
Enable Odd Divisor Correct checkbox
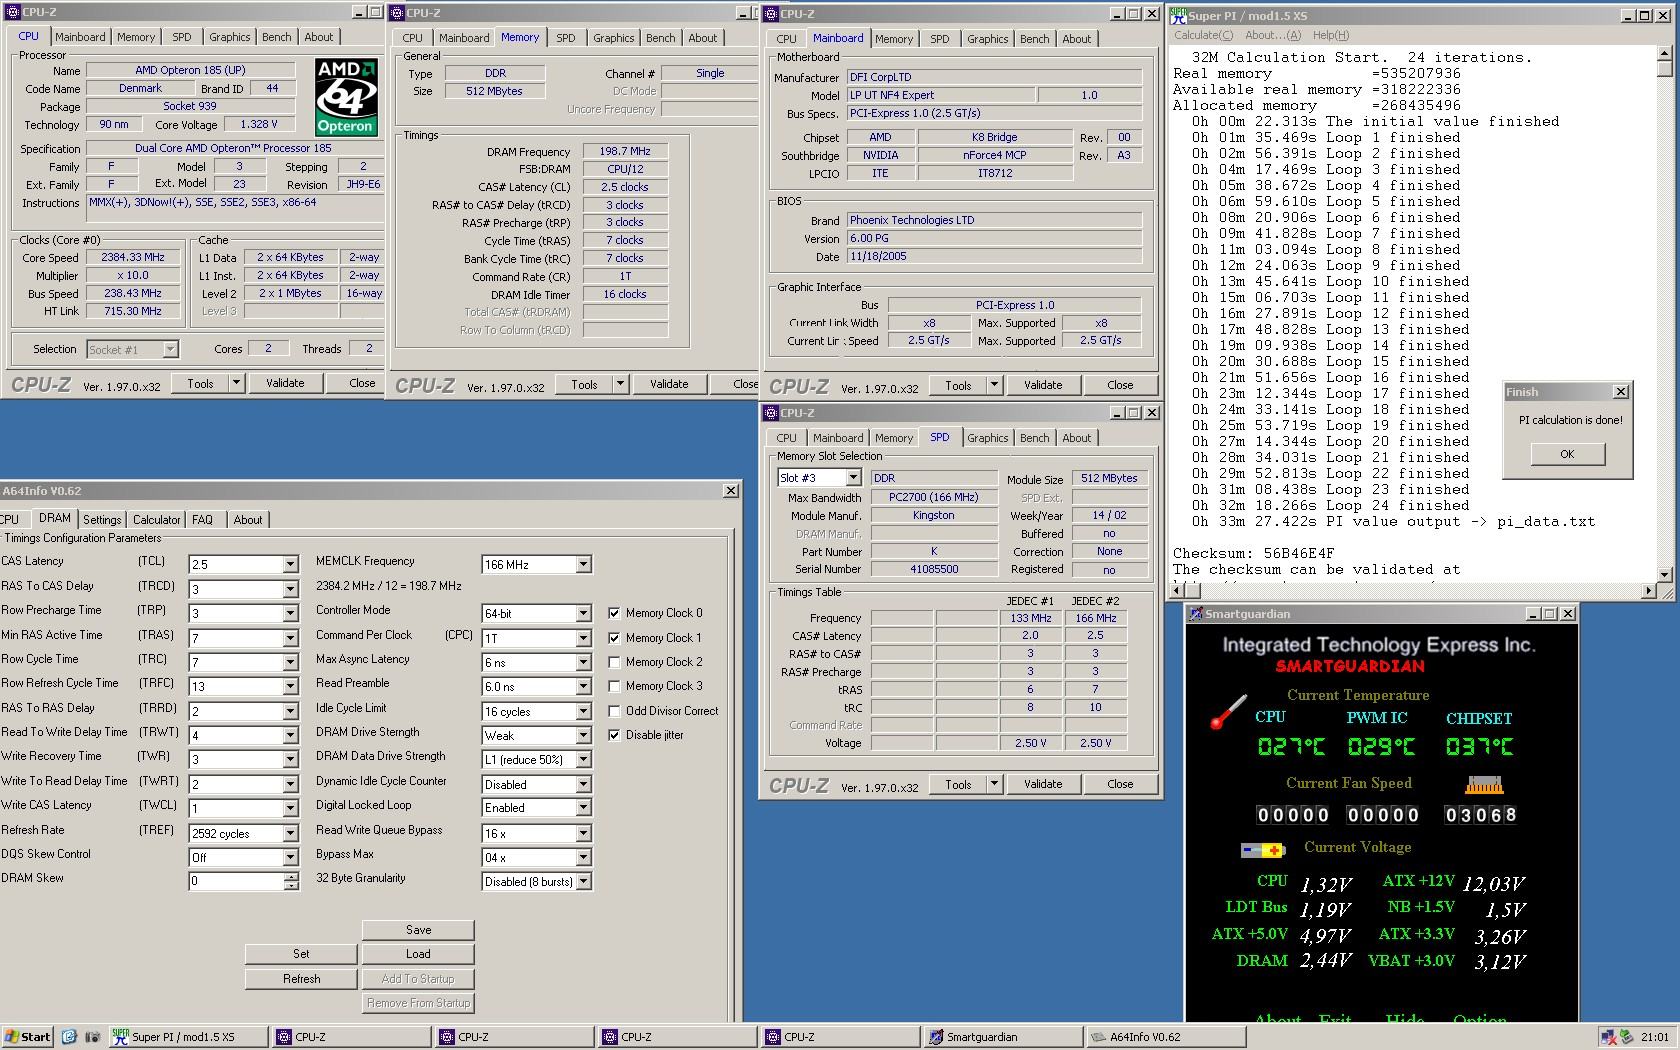point(614,711)
